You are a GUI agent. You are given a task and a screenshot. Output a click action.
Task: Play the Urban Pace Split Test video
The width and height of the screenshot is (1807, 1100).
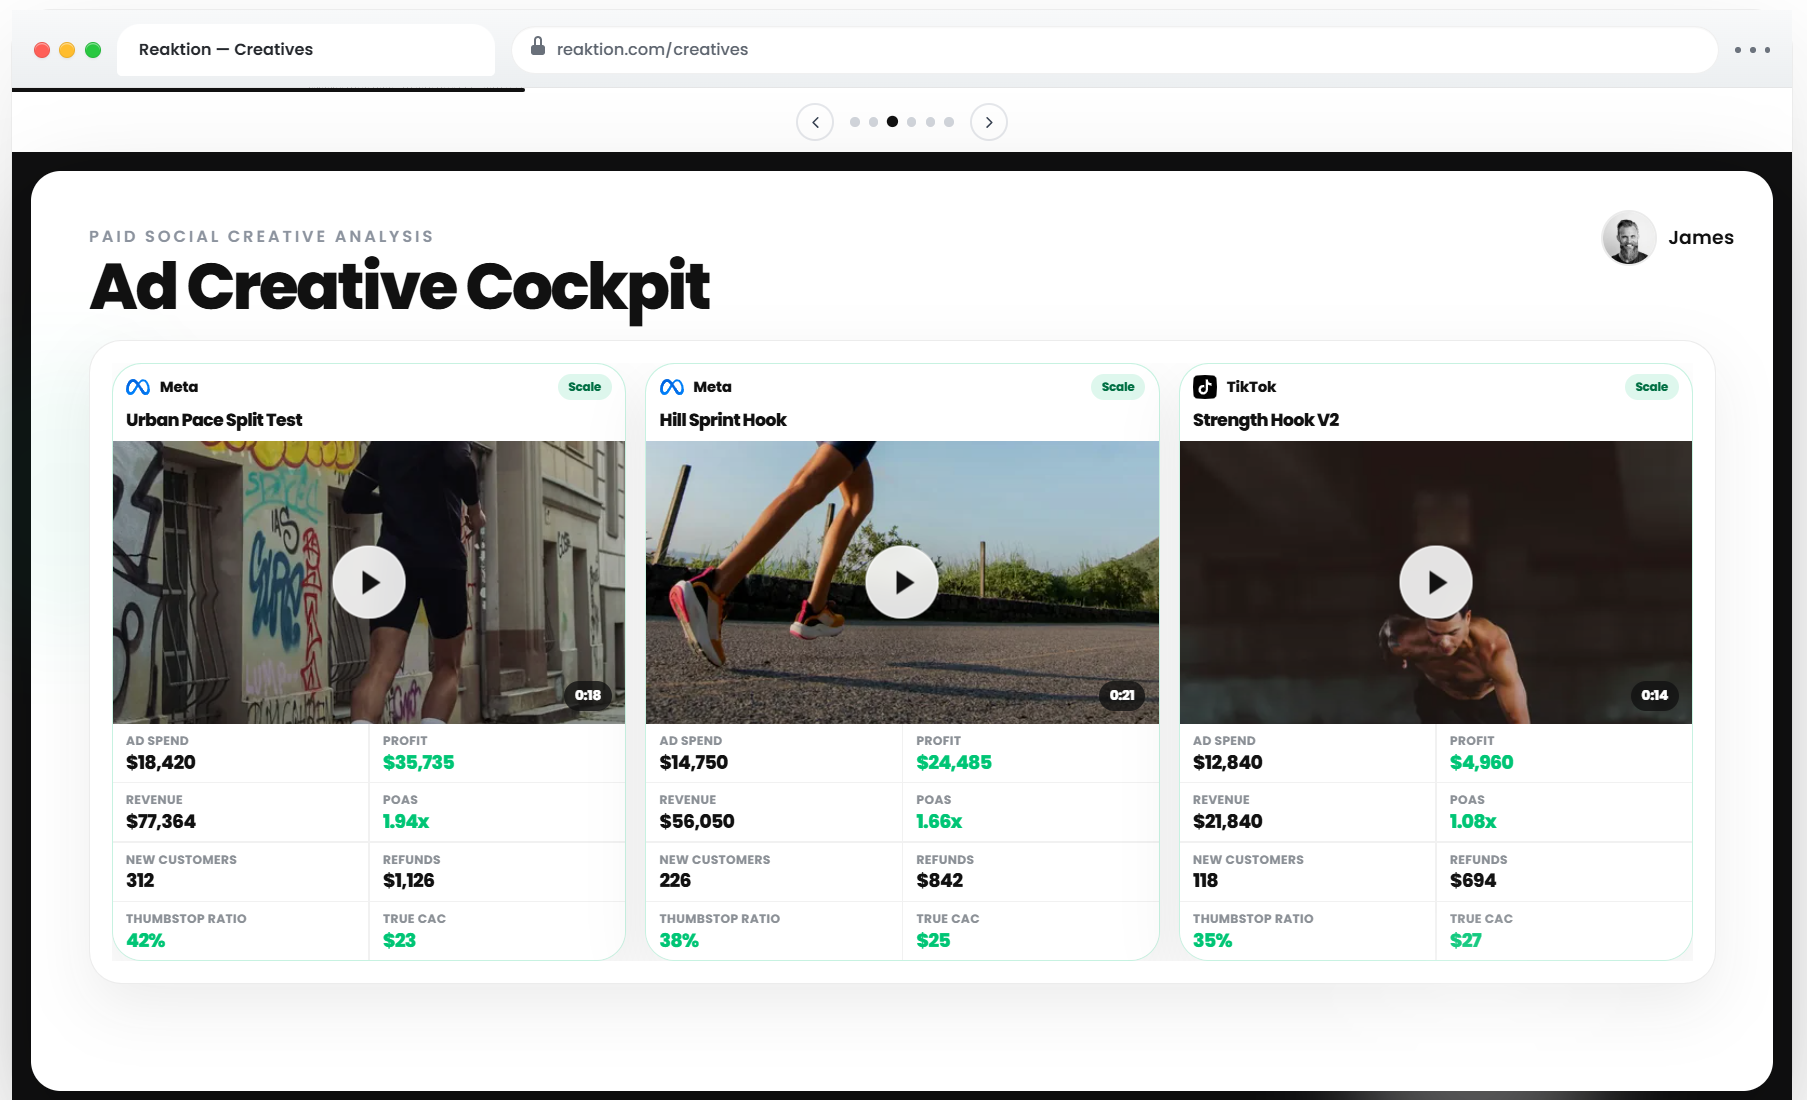click(x=369, y=582)
